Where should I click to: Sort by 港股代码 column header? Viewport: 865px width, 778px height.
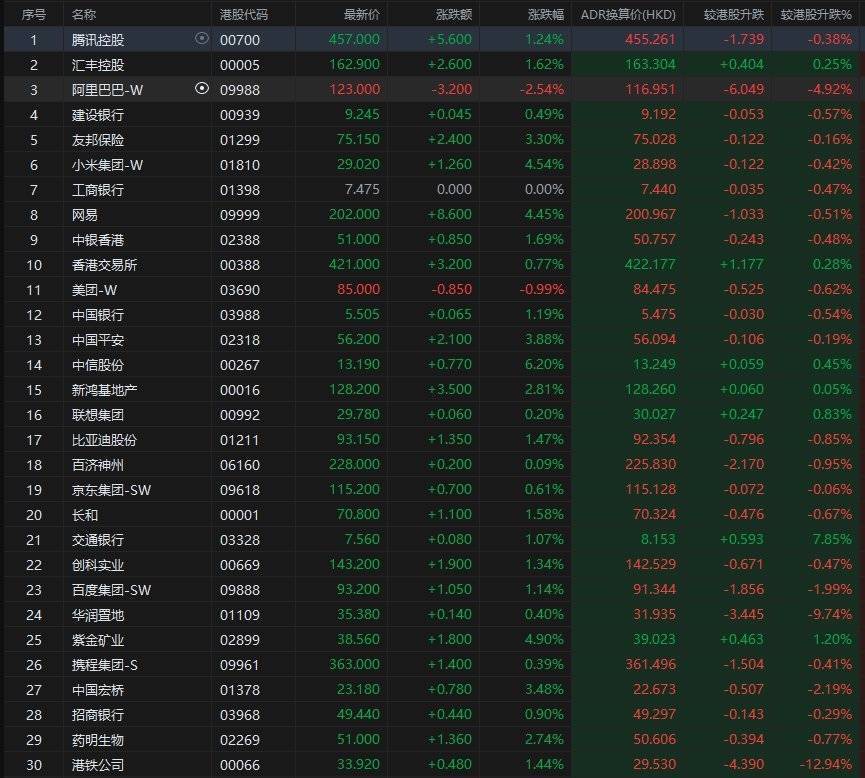(244, 15)
